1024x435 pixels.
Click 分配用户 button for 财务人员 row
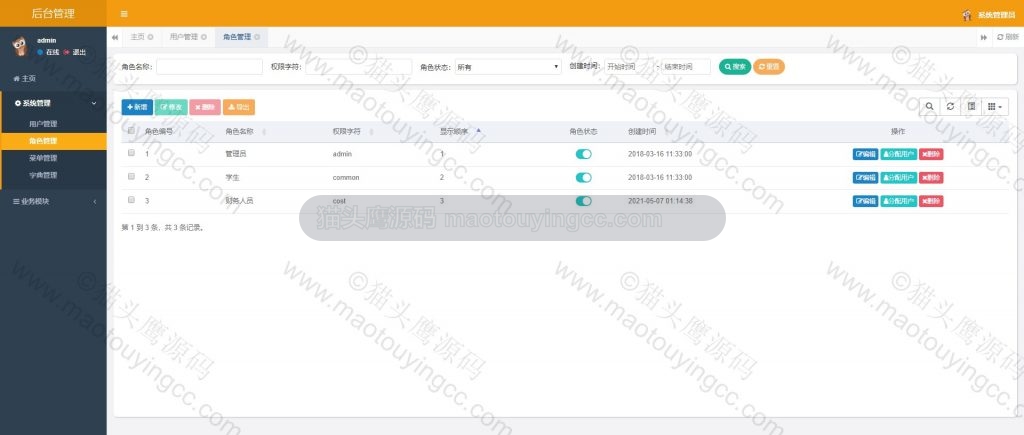[899, 201]
